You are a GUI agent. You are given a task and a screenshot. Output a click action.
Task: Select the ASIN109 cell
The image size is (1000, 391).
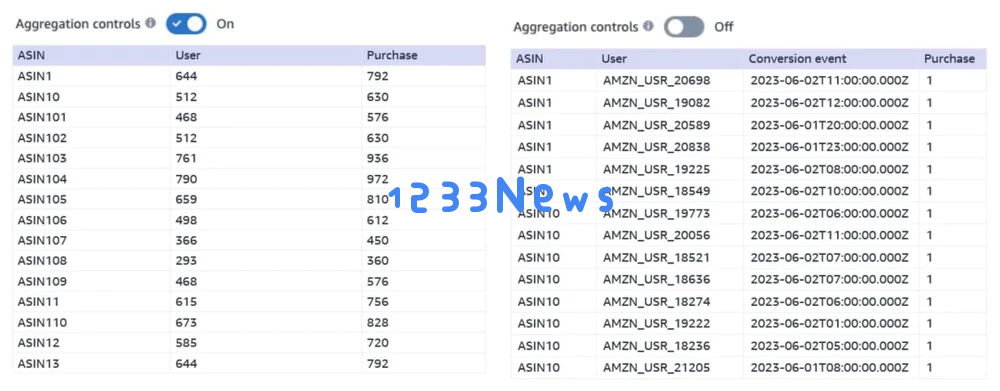[x=42, y=281]
